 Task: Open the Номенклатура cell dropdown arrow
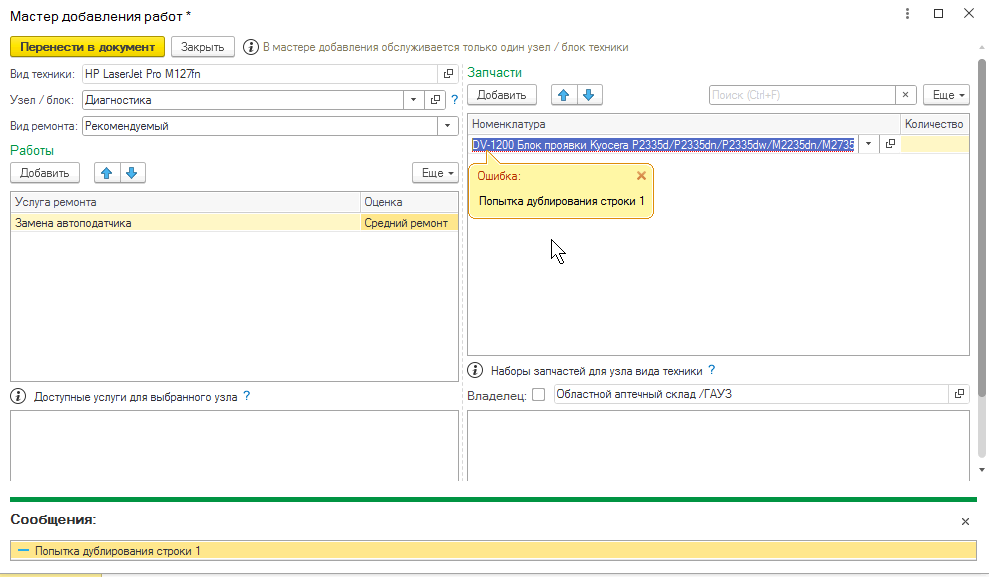coord(867,144)
